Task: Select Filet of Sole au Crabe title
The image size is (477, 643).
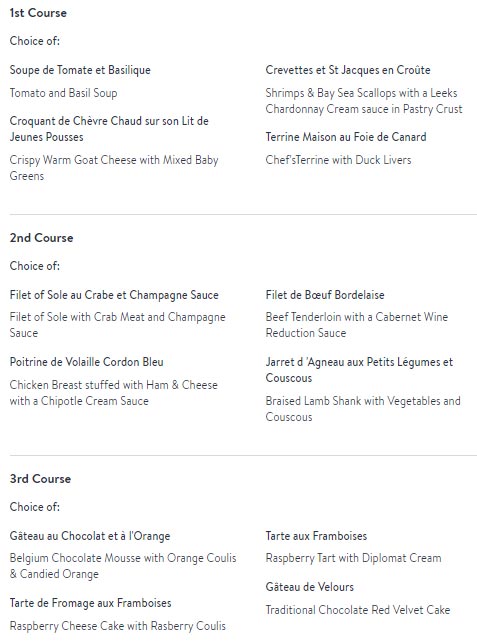Action: (x=114, y=295)
